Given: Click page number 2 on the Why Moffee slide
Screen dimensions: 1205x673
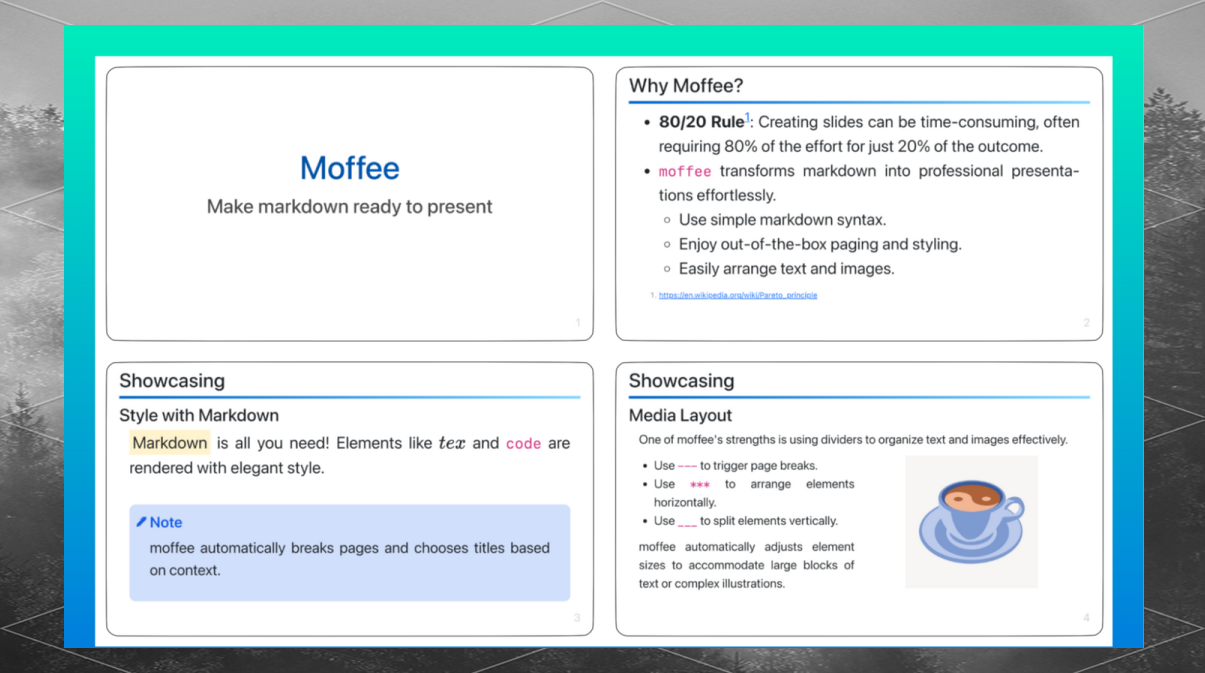Looking at the screenshot, I should [x=1086, y=323].
